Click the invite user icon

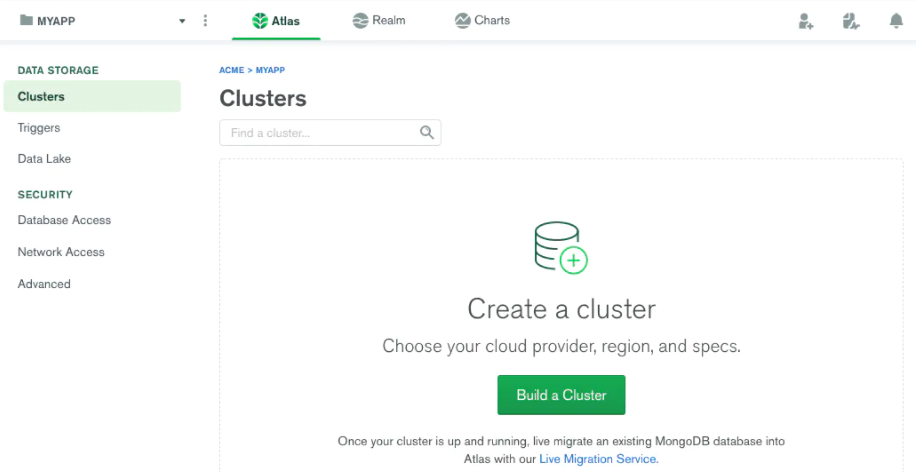[806, 21]
